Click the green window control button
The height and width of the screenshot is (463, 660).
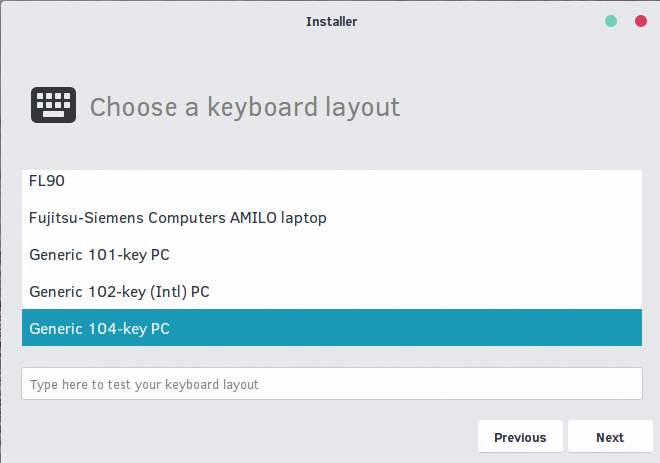pyautogui.click(x=611, y=21)
